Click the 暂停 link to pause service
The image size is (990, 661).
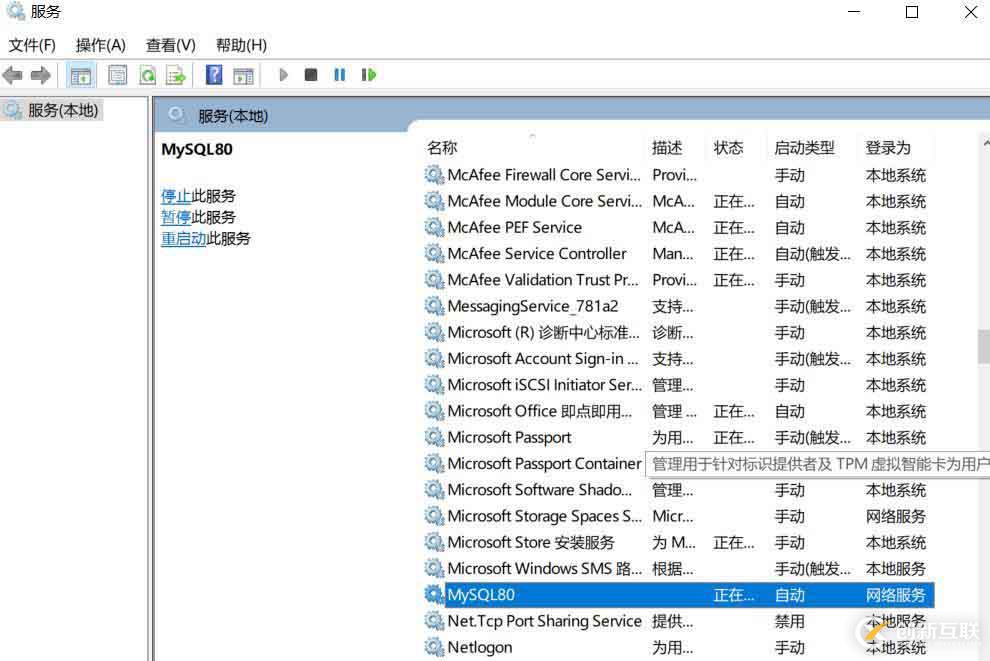(176, 217)
